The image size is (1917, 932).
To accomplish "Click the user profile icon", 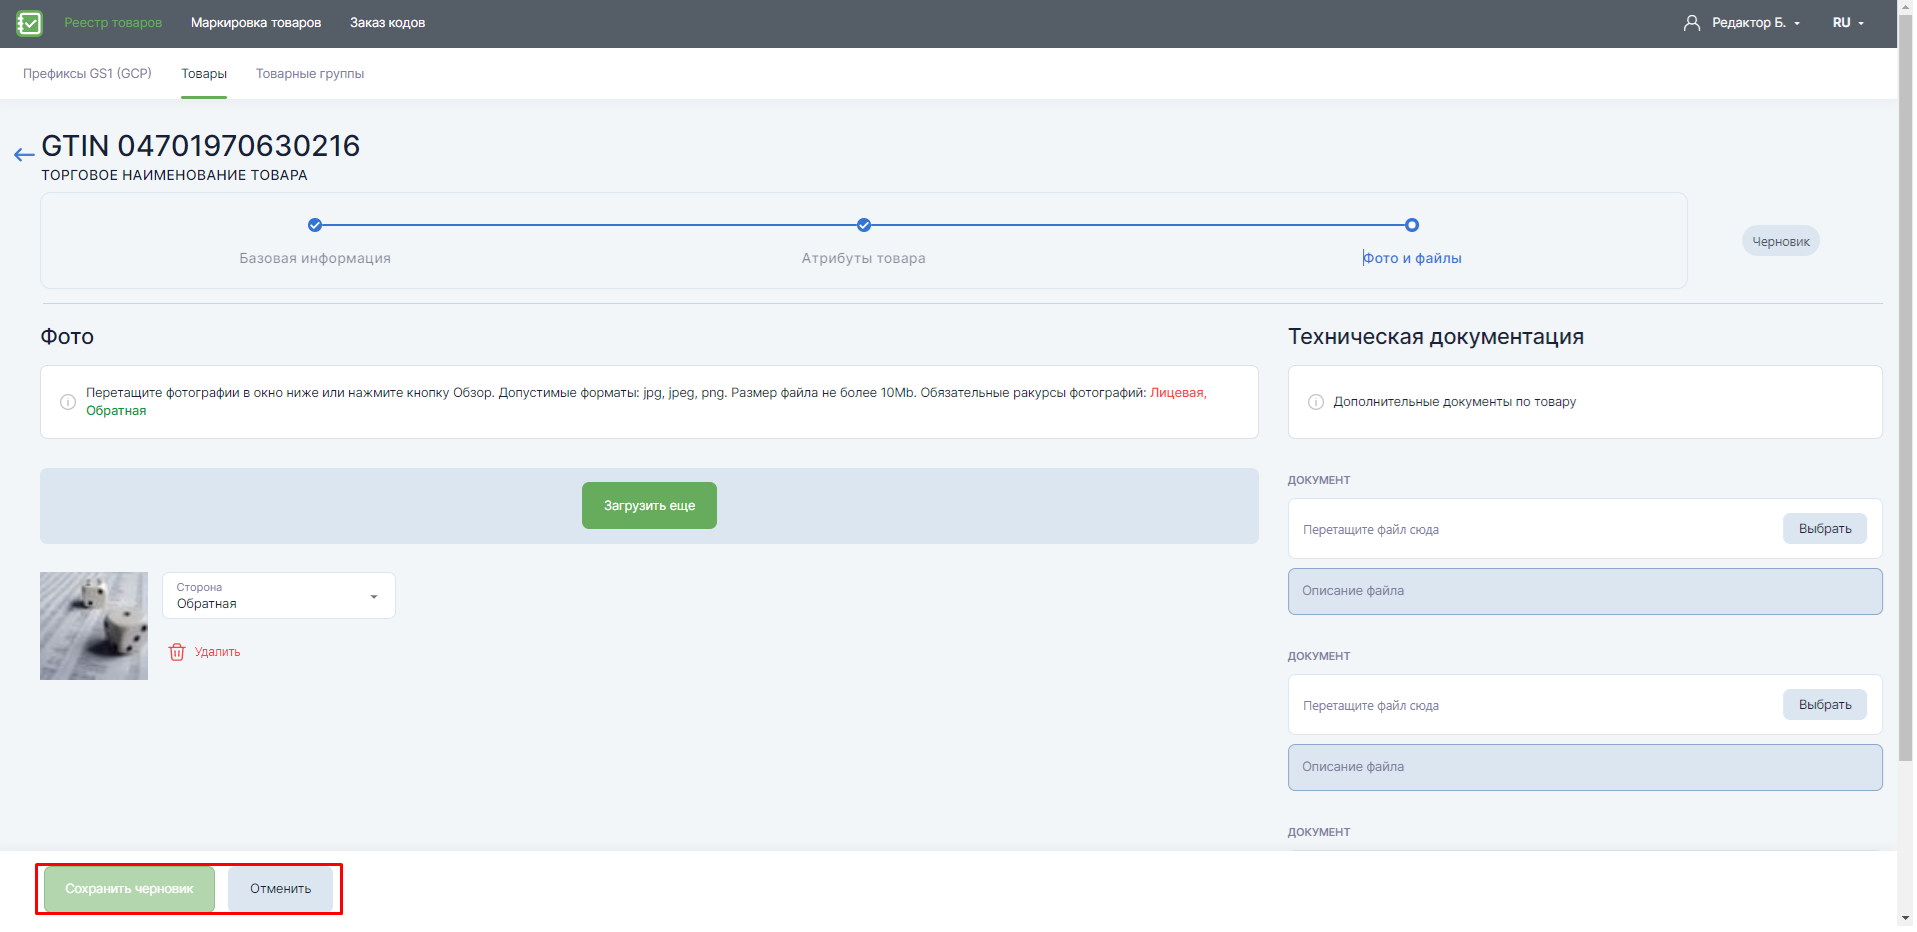I will click(1692, 23).
